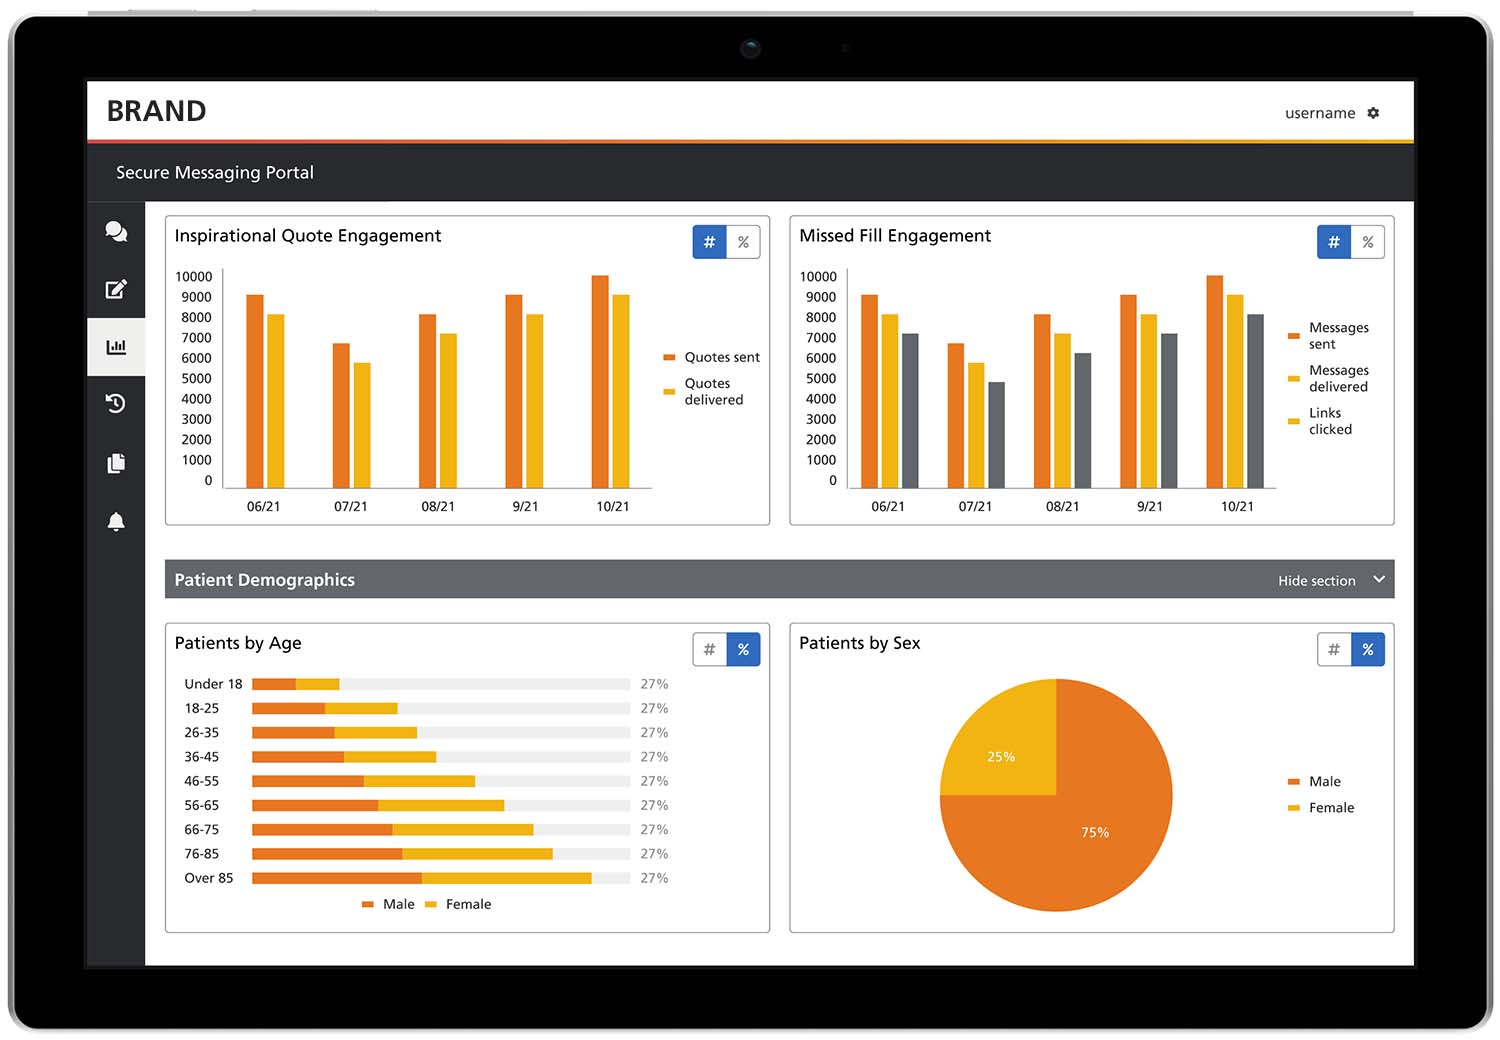Select the bar chart analytics sidebar icon

[116, 347]
